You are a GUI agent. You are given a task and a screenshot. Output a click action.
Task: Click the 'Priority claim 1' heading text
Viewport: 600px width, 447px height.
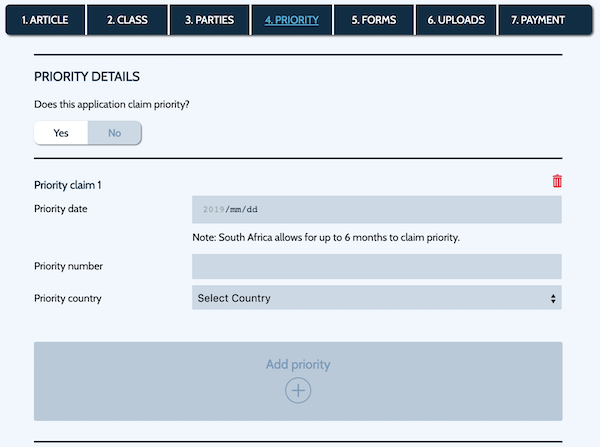[x=68, y=185]
